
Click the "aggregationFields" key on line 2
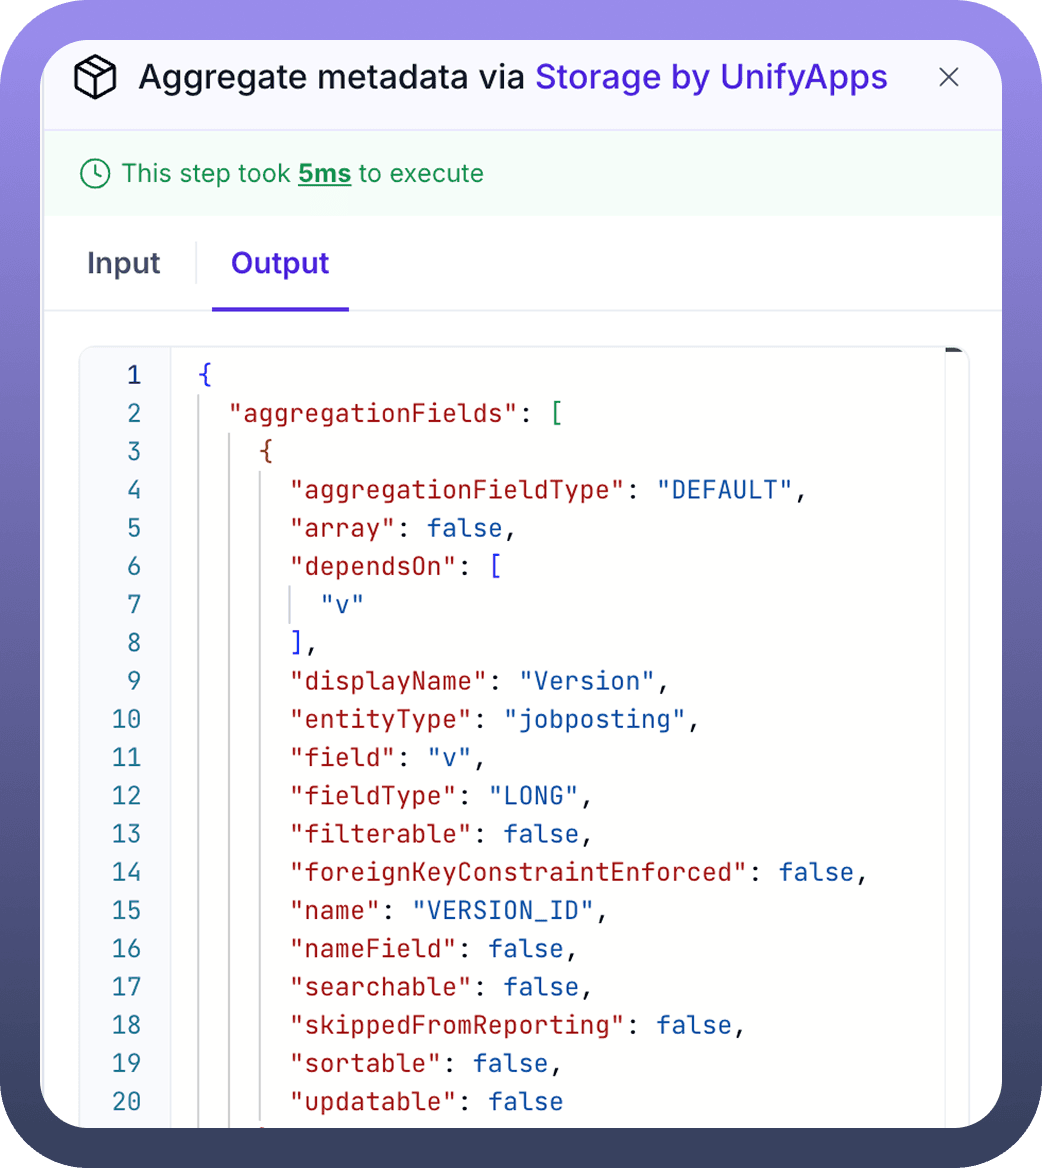(x=374, y=413)
